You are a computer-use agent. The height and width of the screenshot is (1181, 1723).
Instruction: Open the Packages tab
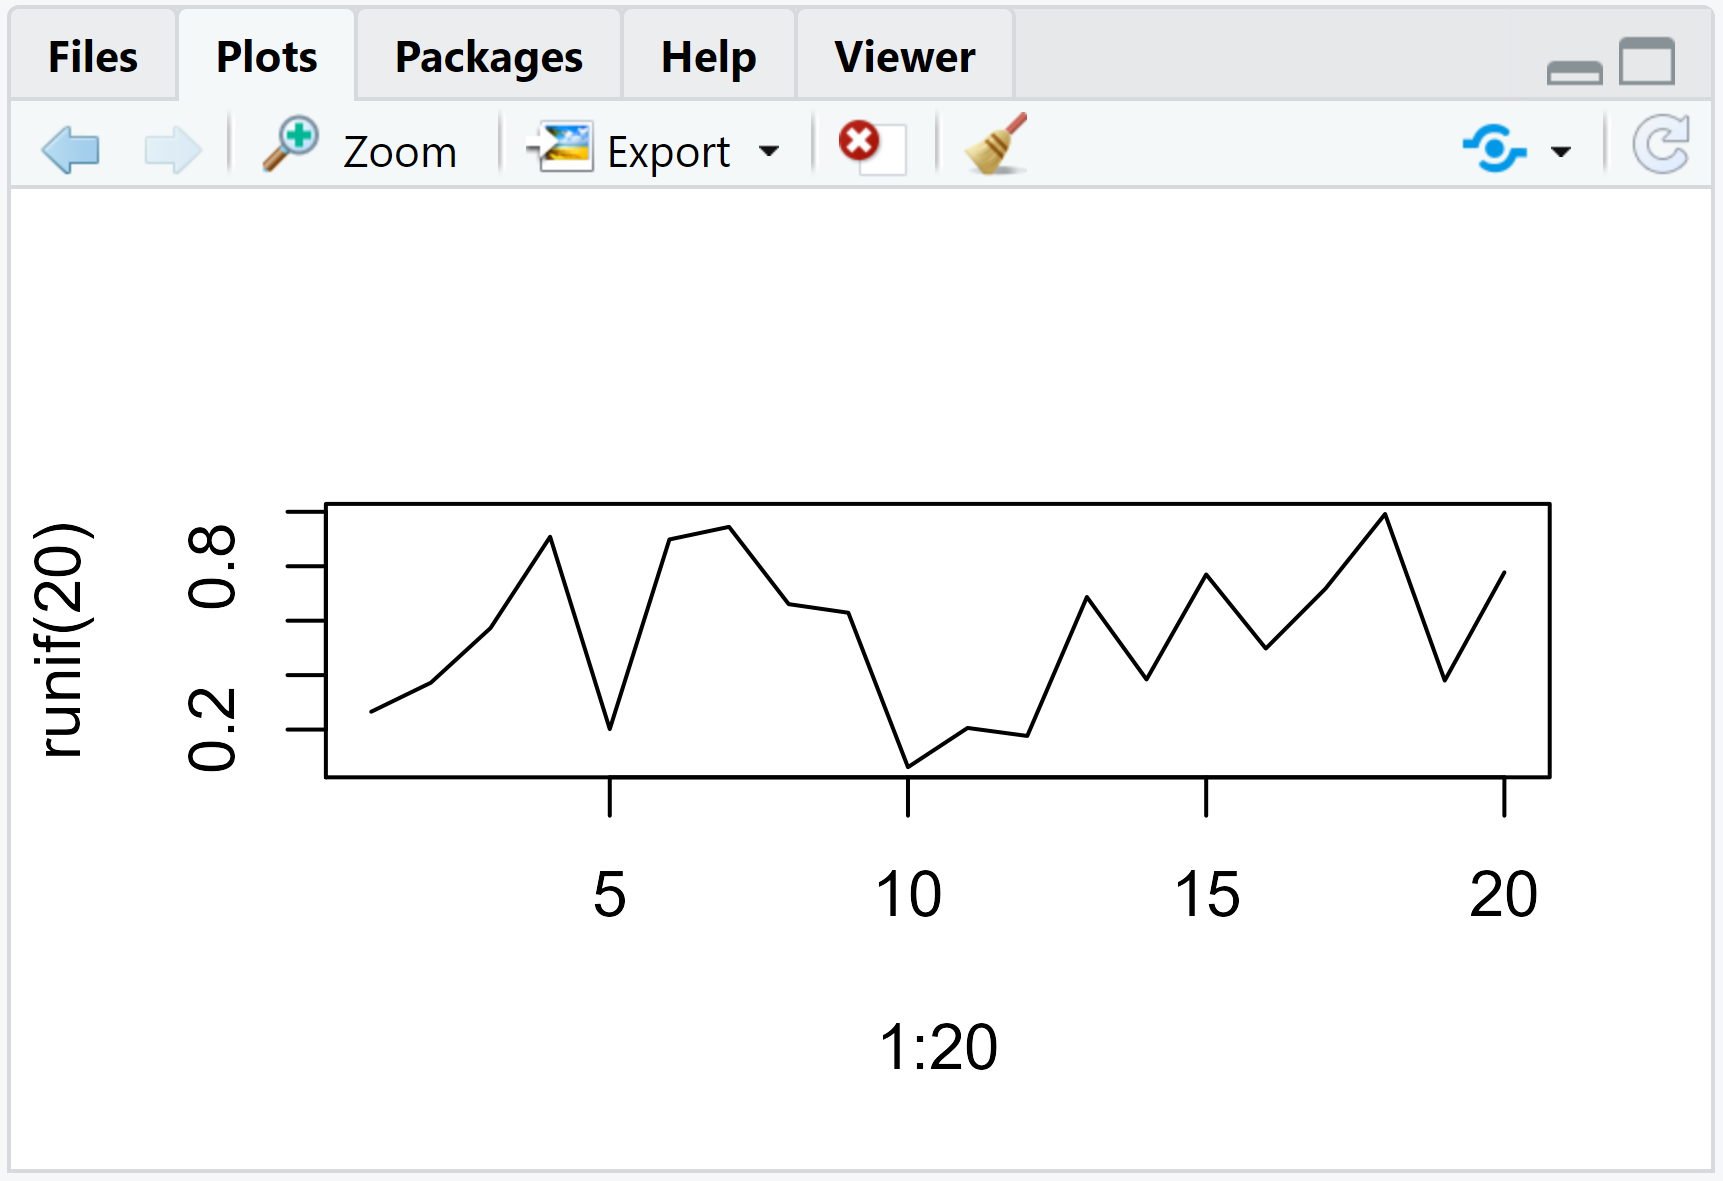(488, 56)
